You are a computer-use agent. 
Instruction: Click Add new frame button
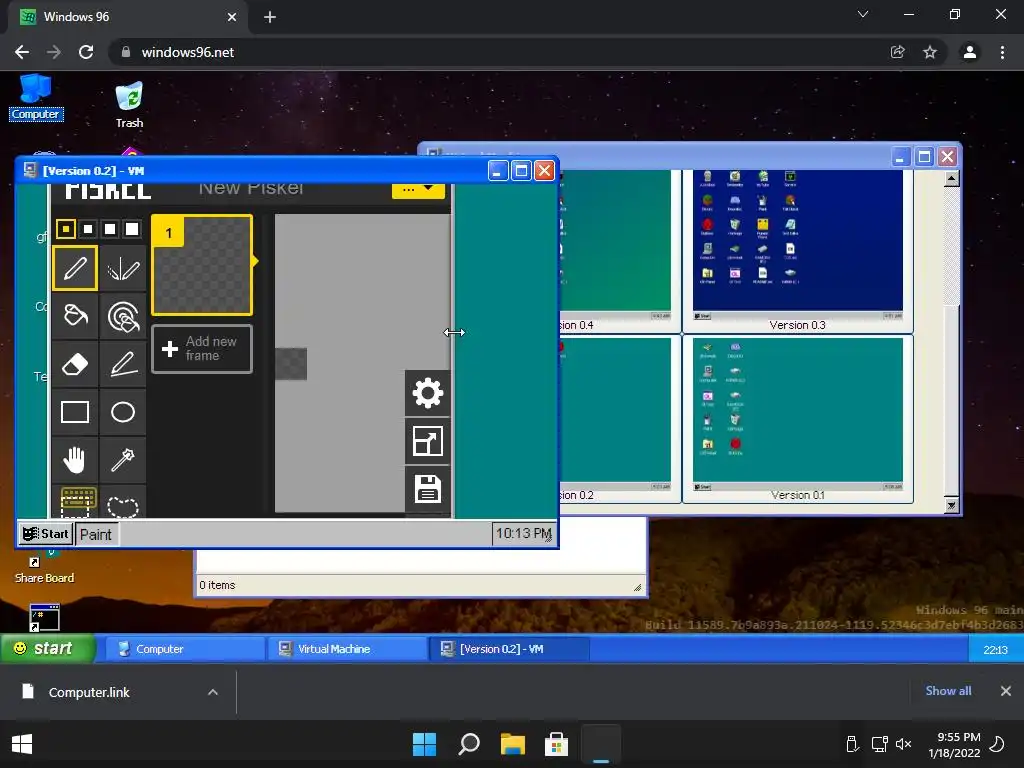pos(202,349)
